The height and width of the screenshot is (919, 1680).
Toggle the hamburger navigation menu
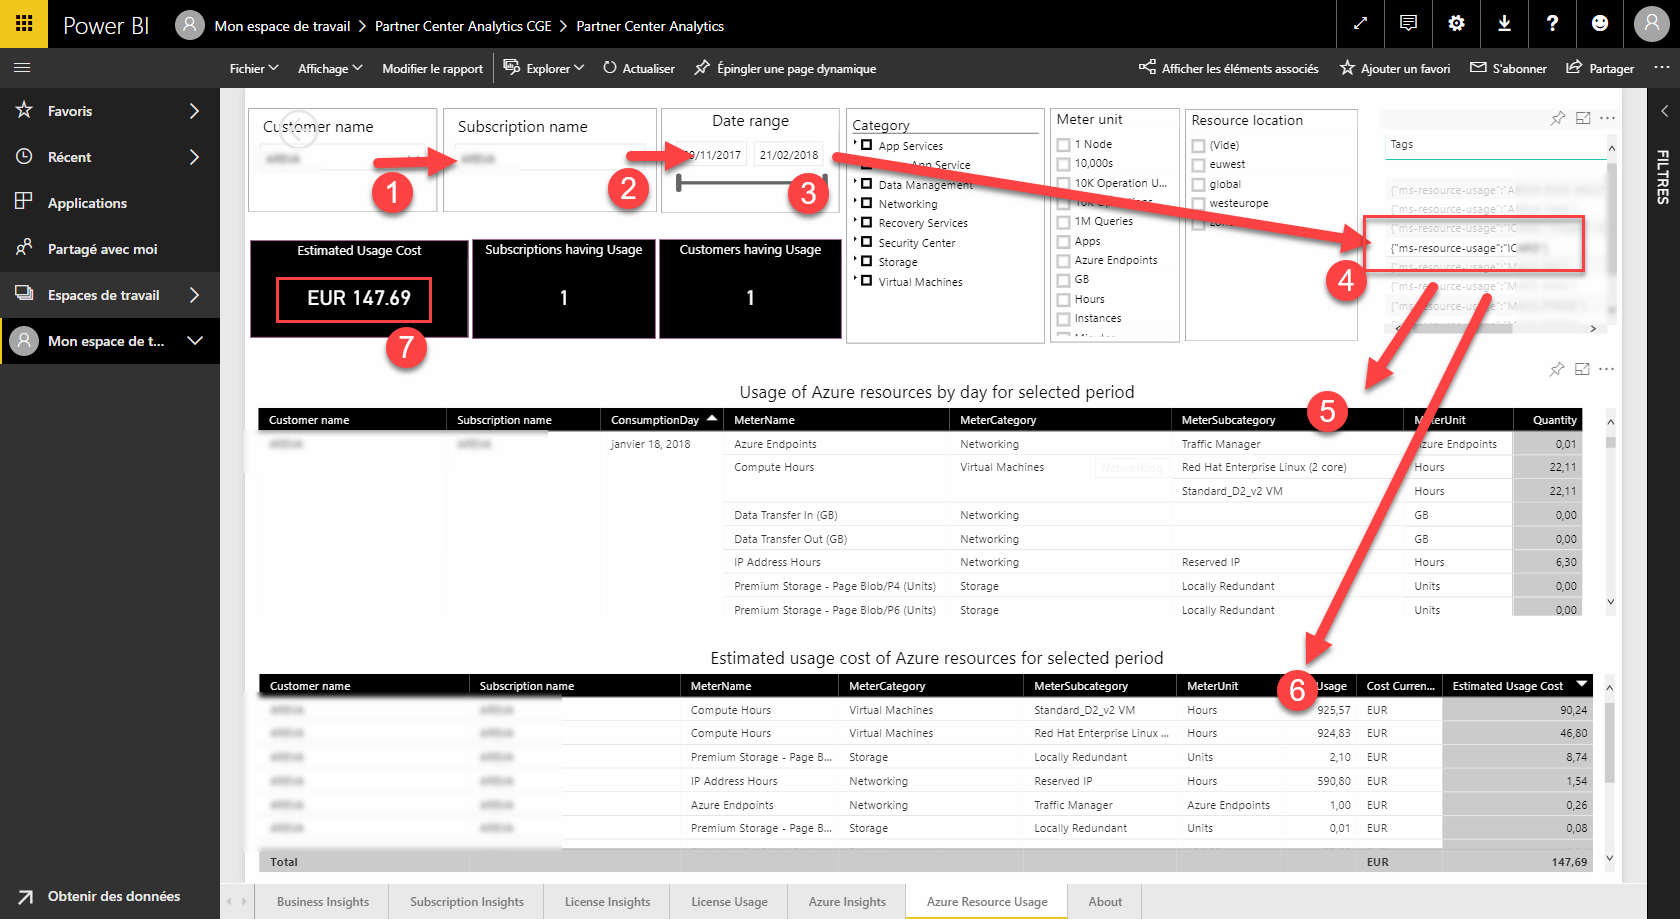22,68
